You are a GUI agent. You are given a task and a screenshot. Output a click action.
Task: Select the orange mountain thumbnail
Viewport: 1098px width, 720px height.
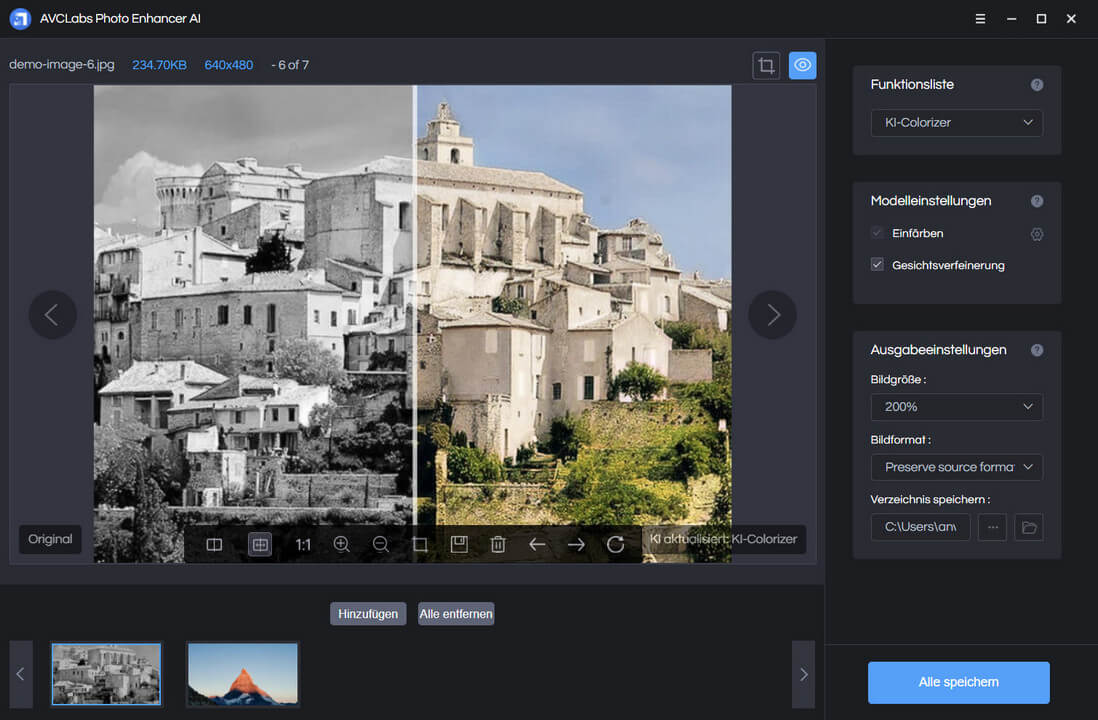point(243,674)
